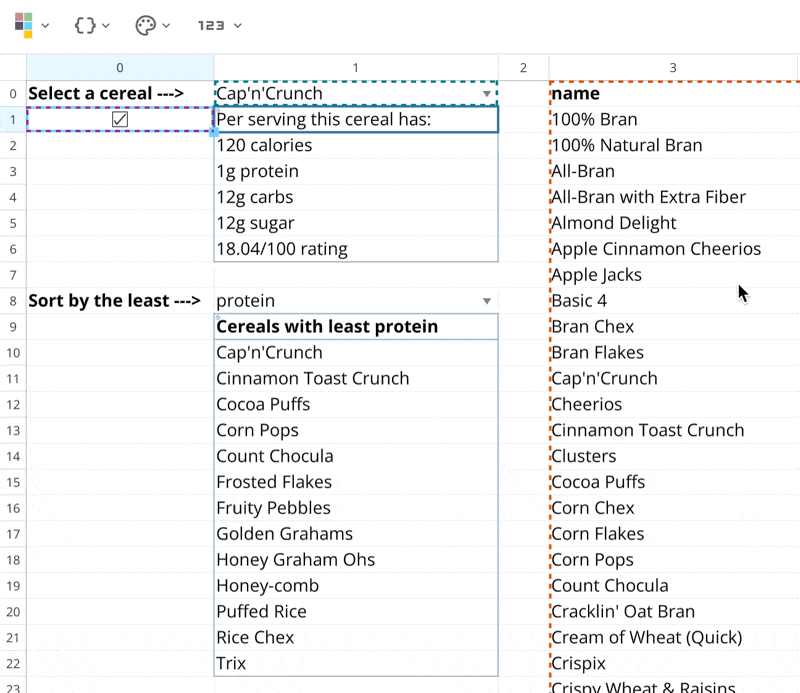Toggle the checkbox in row 1

tap(120, 120)
